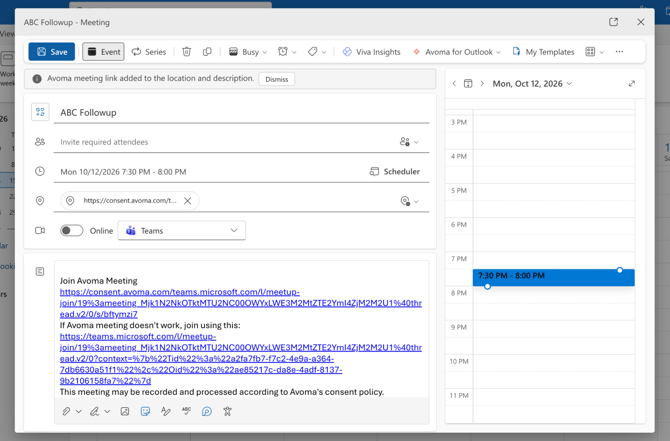Click the location pin icon
This screenshot has width=670, height=441.
point(40,200)
